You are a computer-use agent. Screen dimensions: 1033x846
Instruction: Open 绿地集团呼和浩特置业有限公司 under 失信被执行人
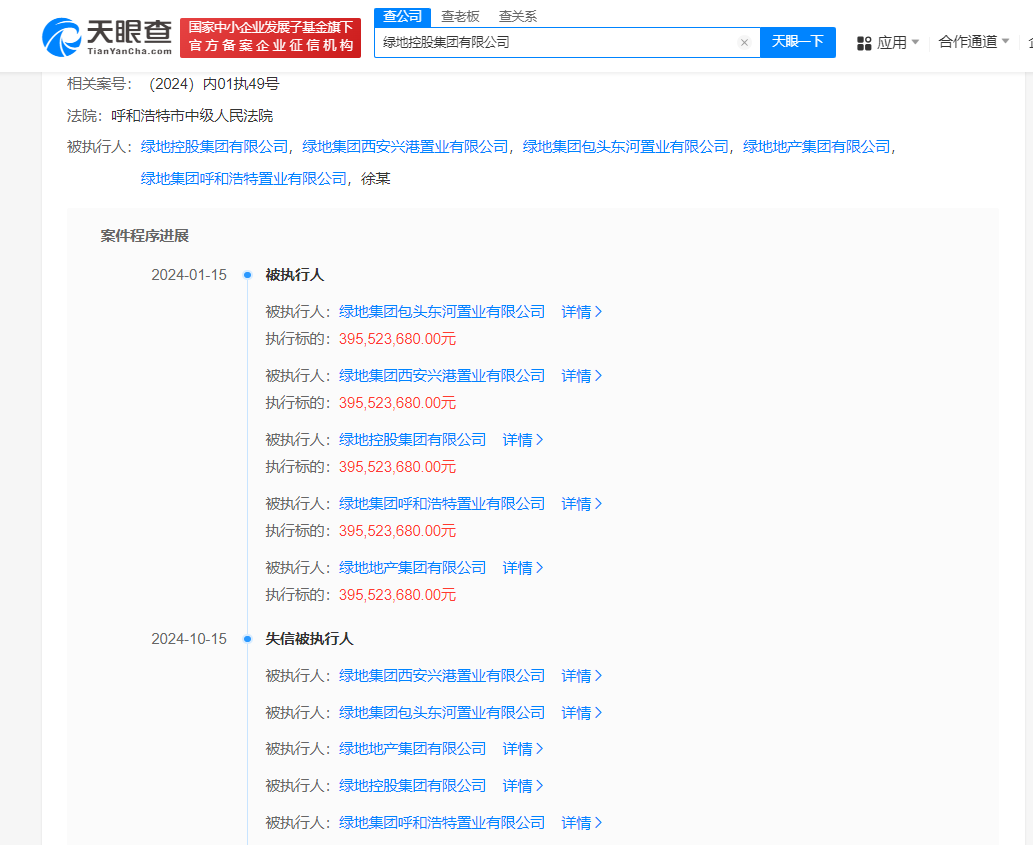coord(442,822)
